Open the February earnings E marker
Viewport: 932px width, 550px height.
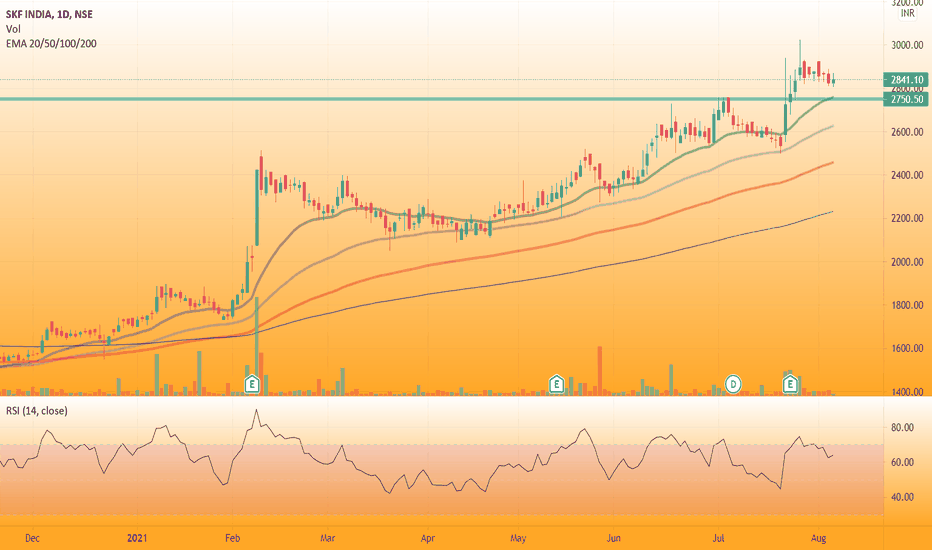point(252,384)
